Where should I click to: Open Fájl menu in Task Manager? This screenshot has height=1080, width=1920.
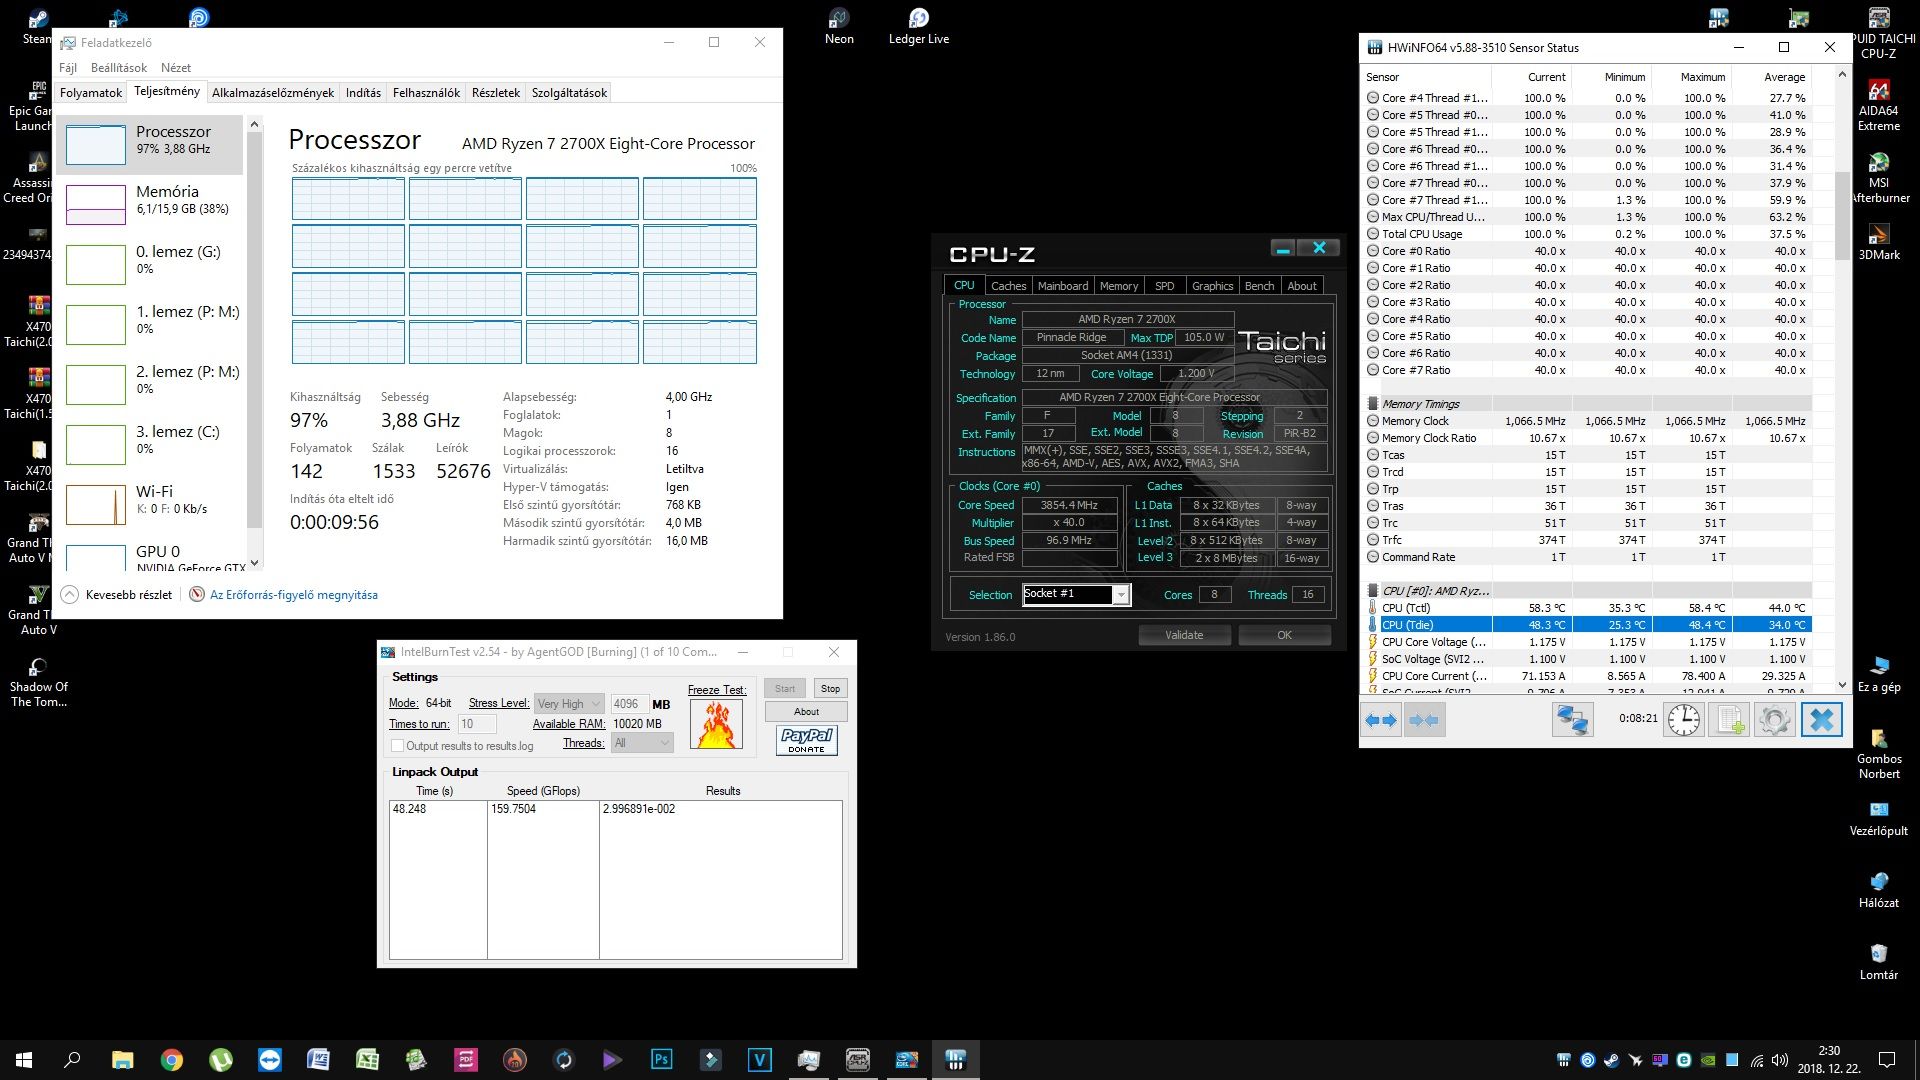coord(68,68)
